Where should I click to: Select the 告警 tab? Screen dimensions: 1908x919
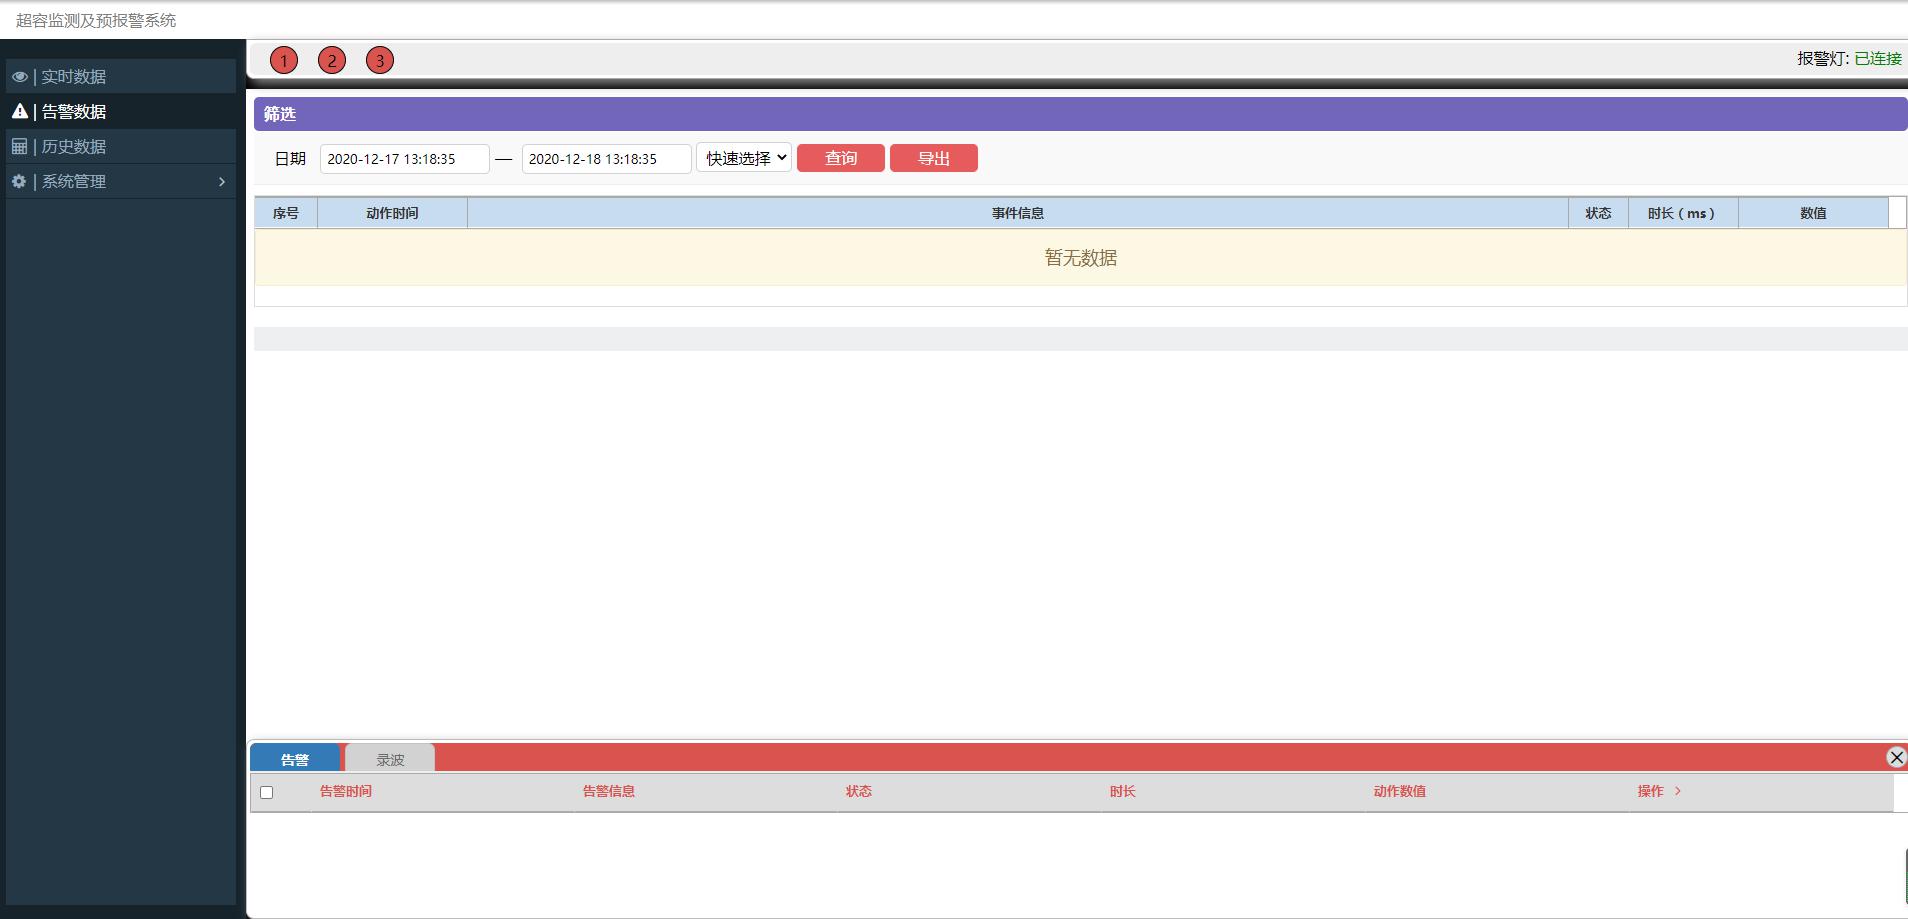295,760
